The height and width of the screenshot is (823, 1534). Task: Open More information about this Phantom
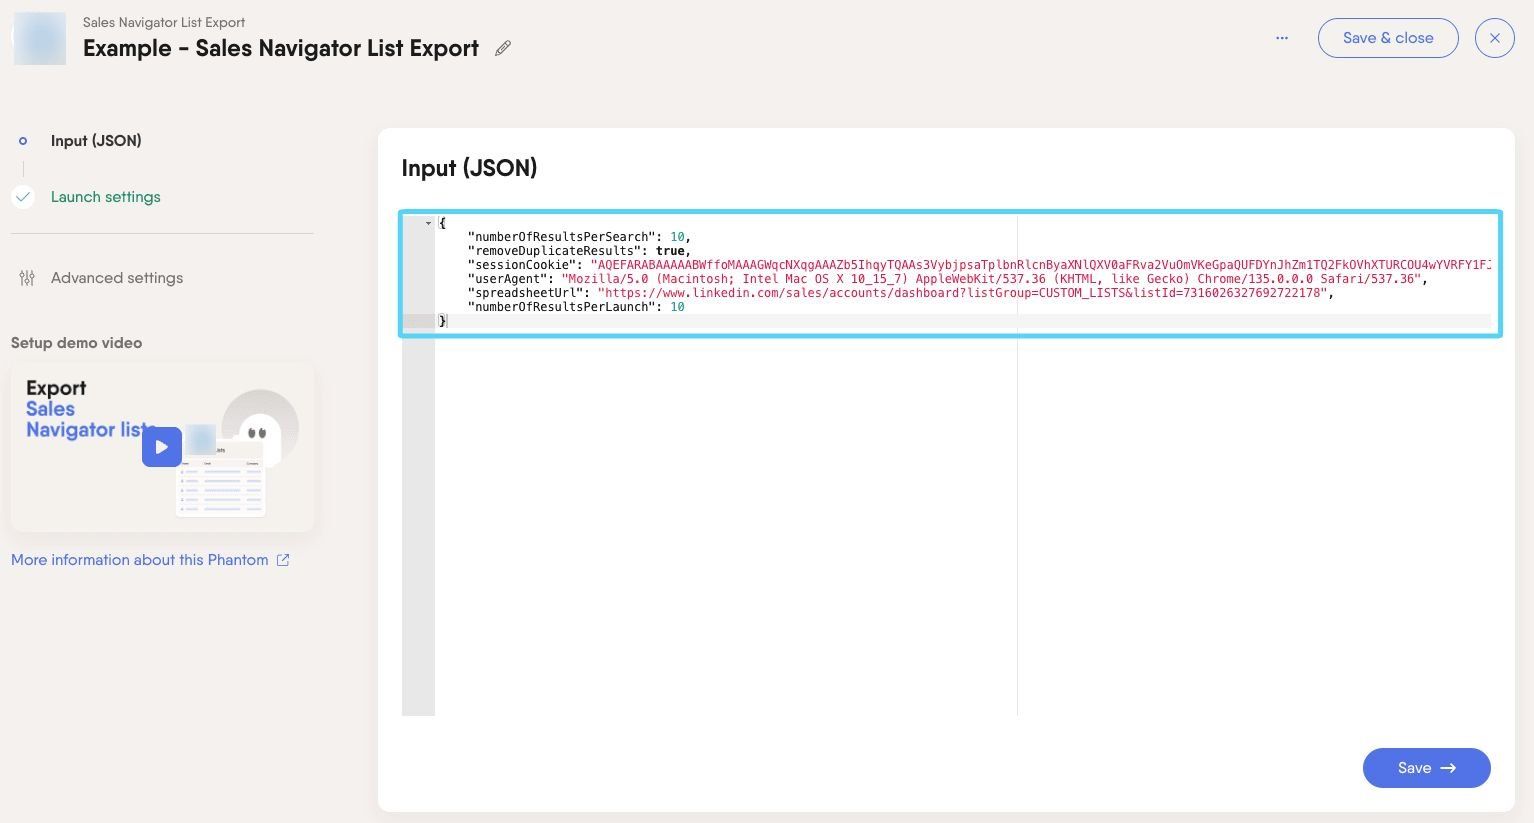(x=139, y=560)
